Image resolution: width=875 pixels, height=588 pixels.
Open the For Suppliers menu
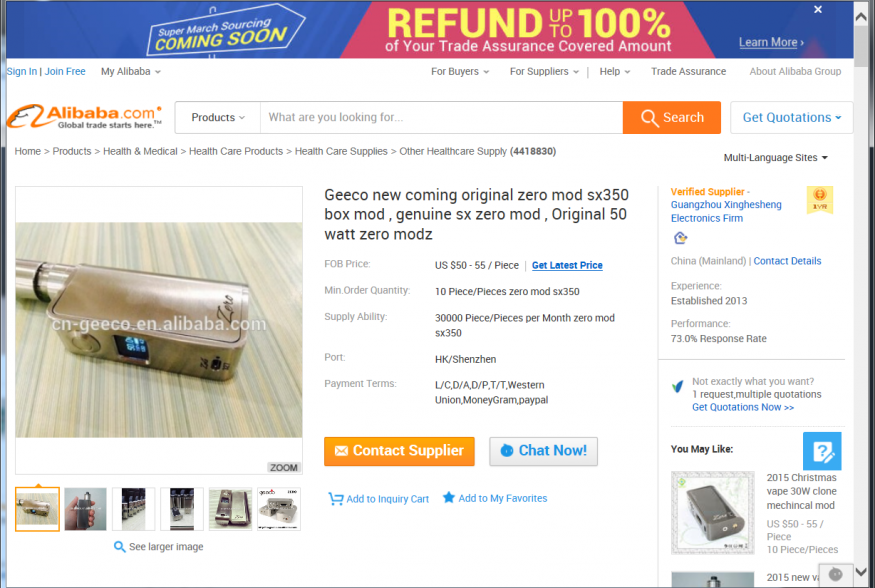click(544, 71)
